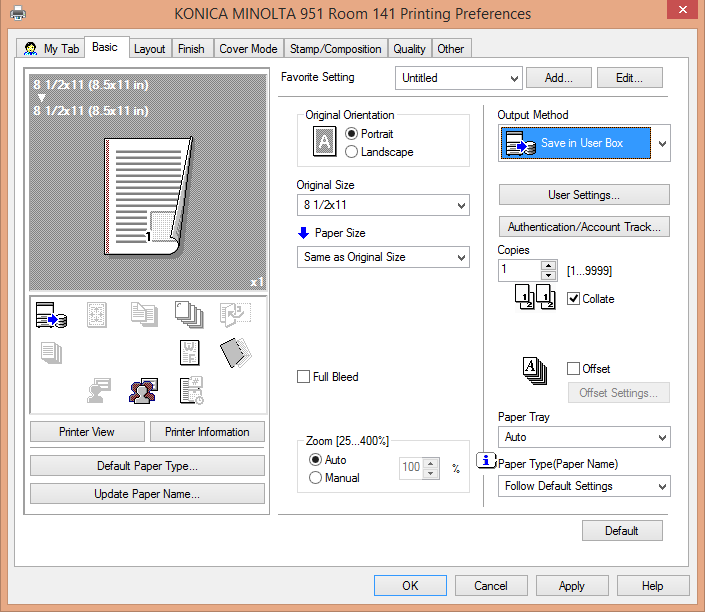Click the account track multi-user icon

click(x=143, y=391)
